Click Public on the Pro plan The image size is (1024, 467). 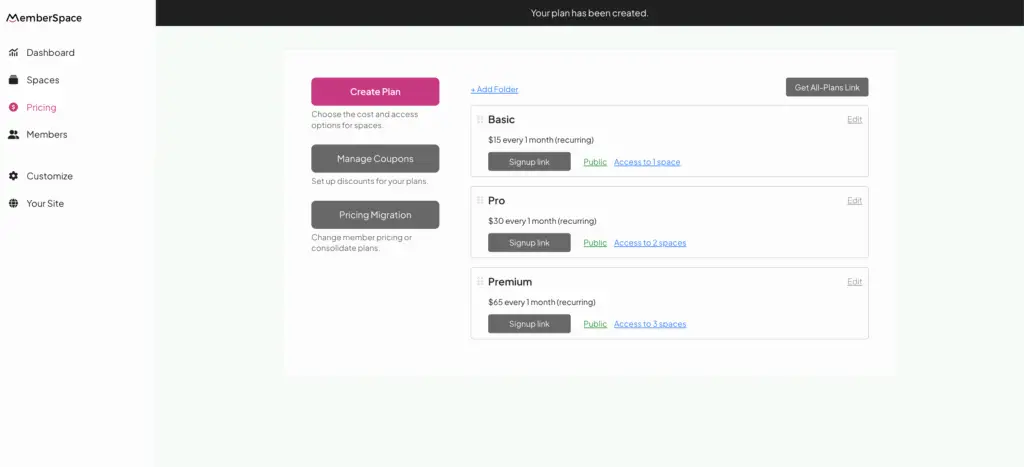point(595,243)
